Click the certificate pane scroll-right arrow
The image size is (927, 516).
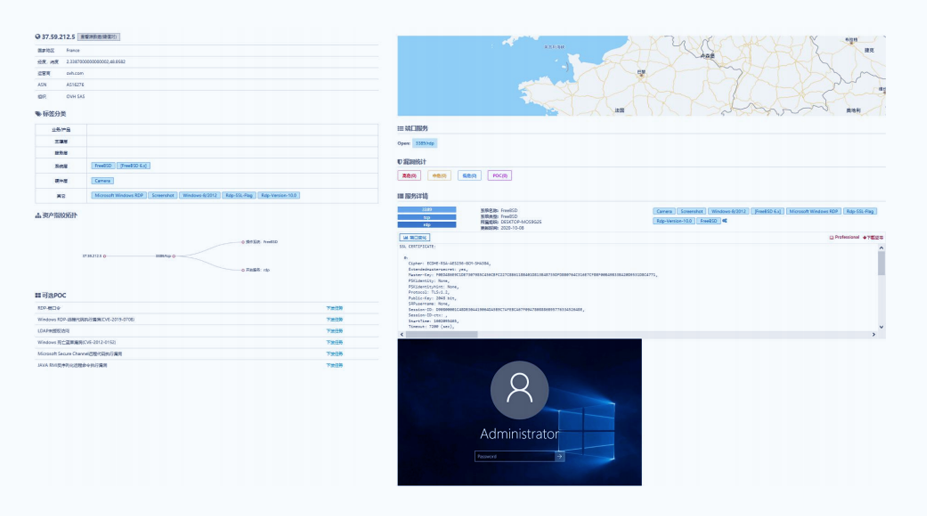[x=874, y=335]
